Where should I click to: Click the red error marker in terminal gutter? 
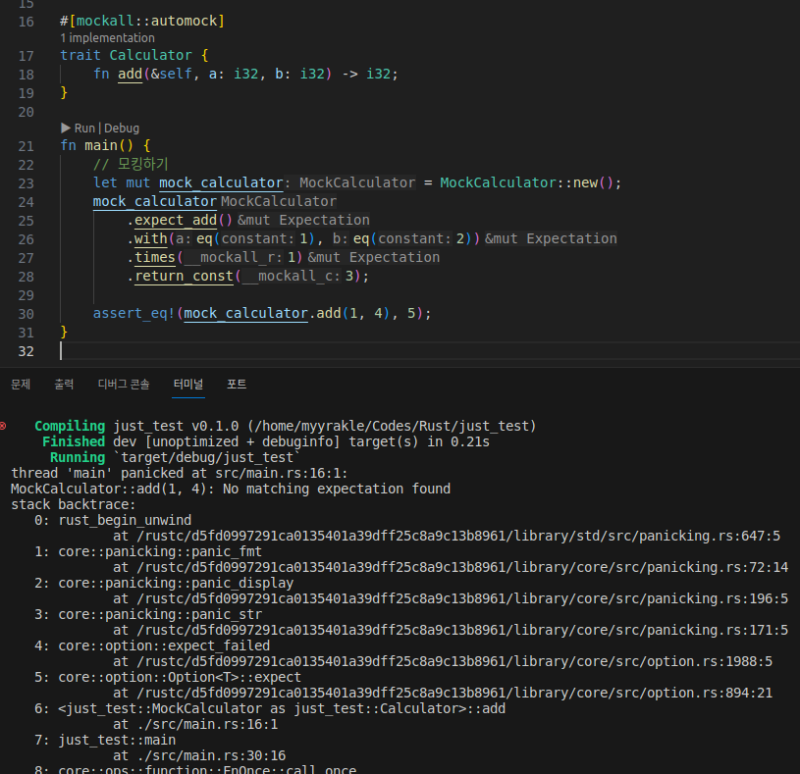3,426
